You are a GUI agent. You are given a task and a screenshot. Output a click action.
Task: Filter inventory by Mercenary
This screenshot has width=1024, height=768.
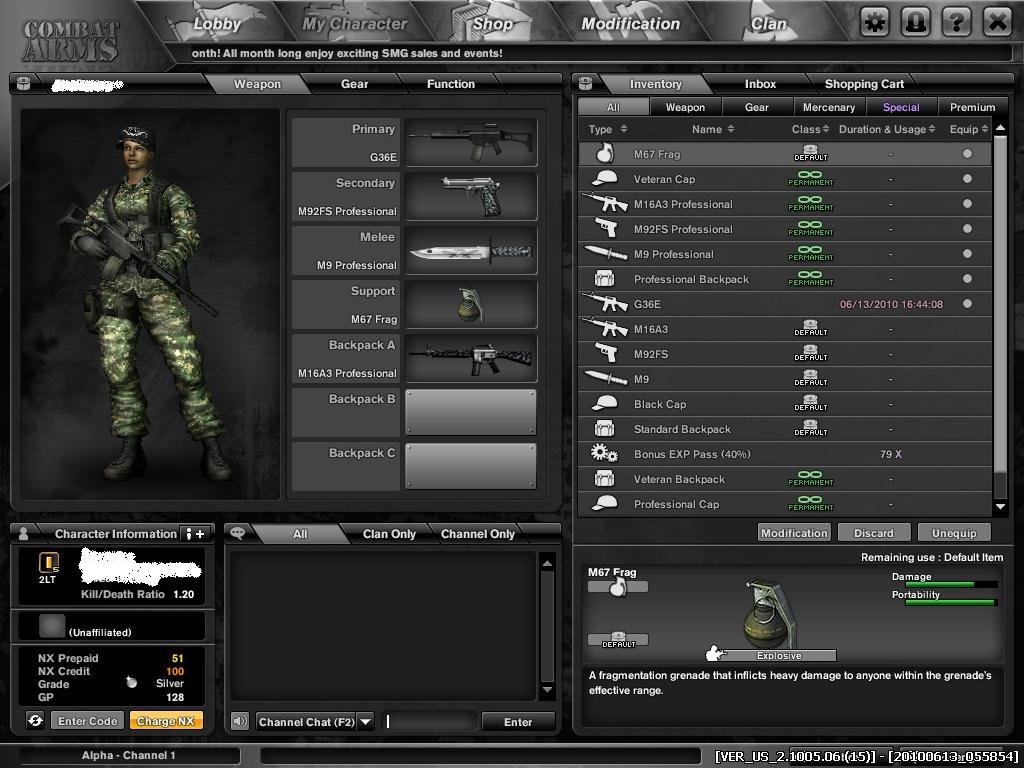[x=829, y=107]
